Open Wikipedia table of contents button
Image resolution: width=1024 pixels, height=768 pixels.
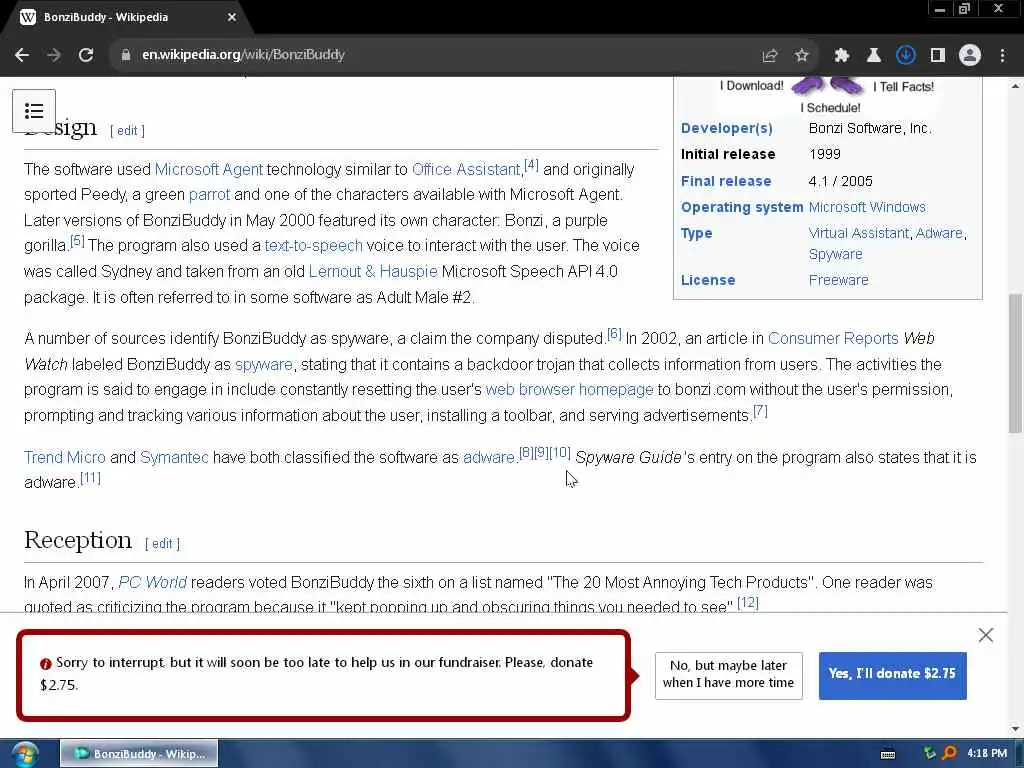coord(34,111)
